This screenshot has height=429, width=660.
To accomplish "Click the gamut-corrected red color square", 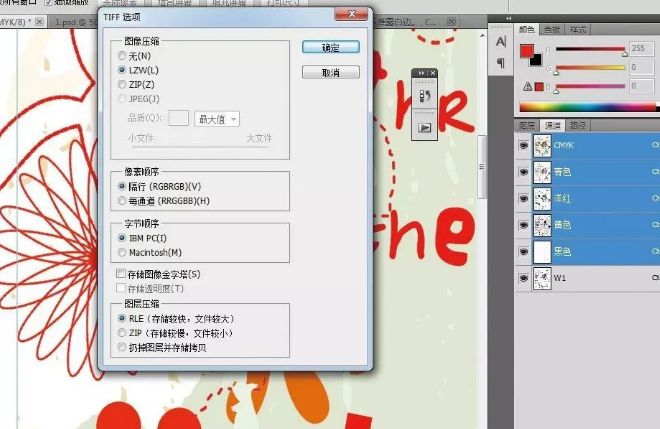I will (539, 87).
